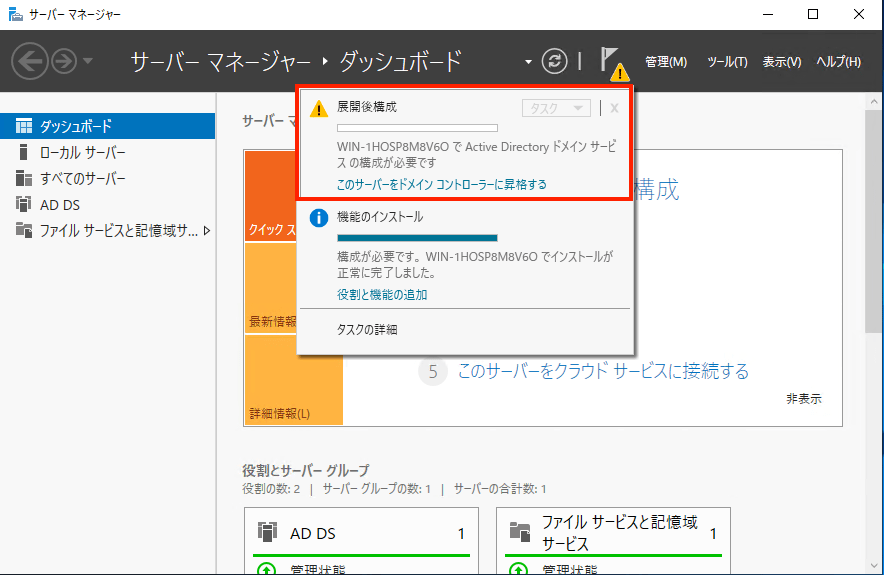Image resolution: width=884 pixels, height=575 pixels.
Task: Maximize the Server Manager window
Action: click(813, 14)
